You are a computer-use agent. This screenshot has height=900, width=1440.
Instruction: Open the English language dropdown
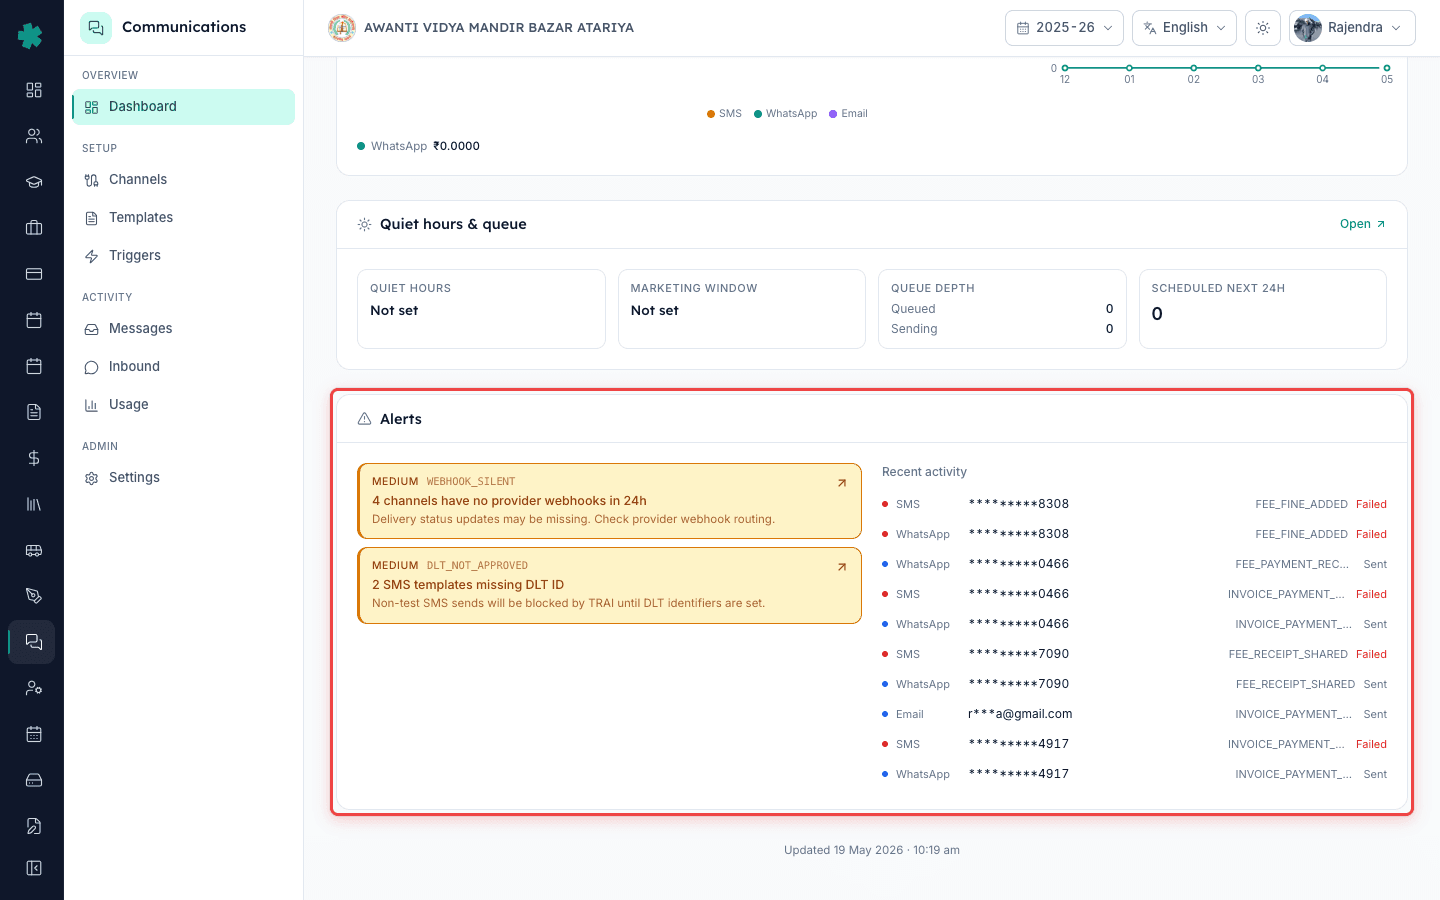[1184, 28]
